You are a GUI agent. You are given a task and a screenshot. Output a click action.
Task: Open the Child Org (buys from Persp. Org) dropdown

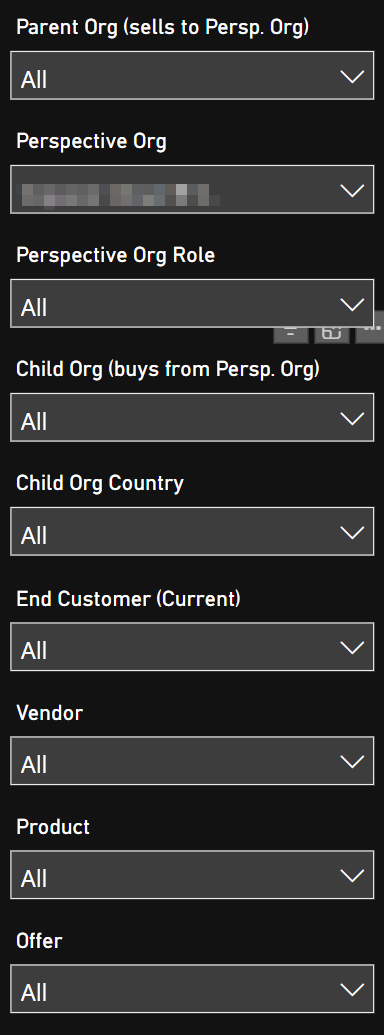(192, 418)
